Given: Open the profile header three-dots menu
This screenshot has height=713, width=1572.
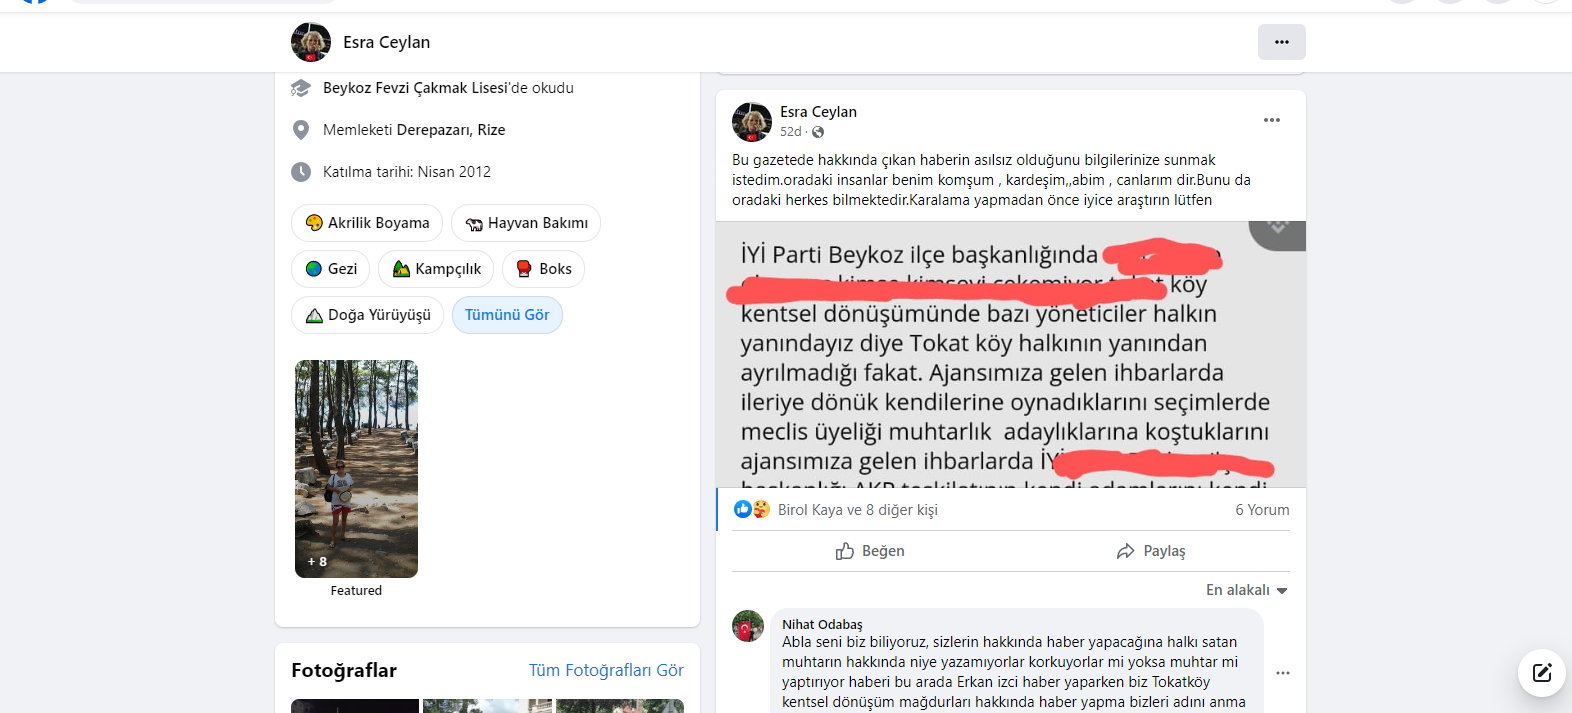Looking at the screenshot, I should tap(1281, 42).
